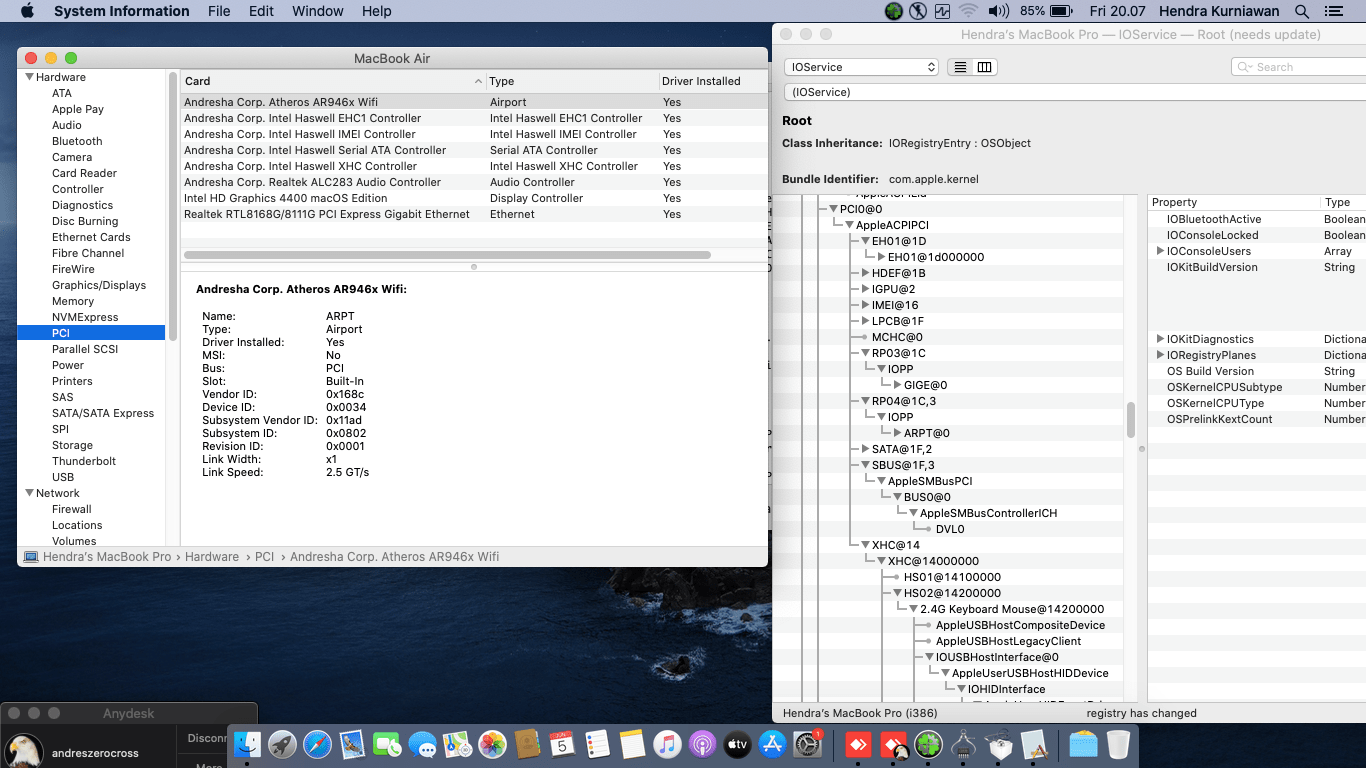
Task: Select the ARPT@0 node in registry tree
Action: 927,433
